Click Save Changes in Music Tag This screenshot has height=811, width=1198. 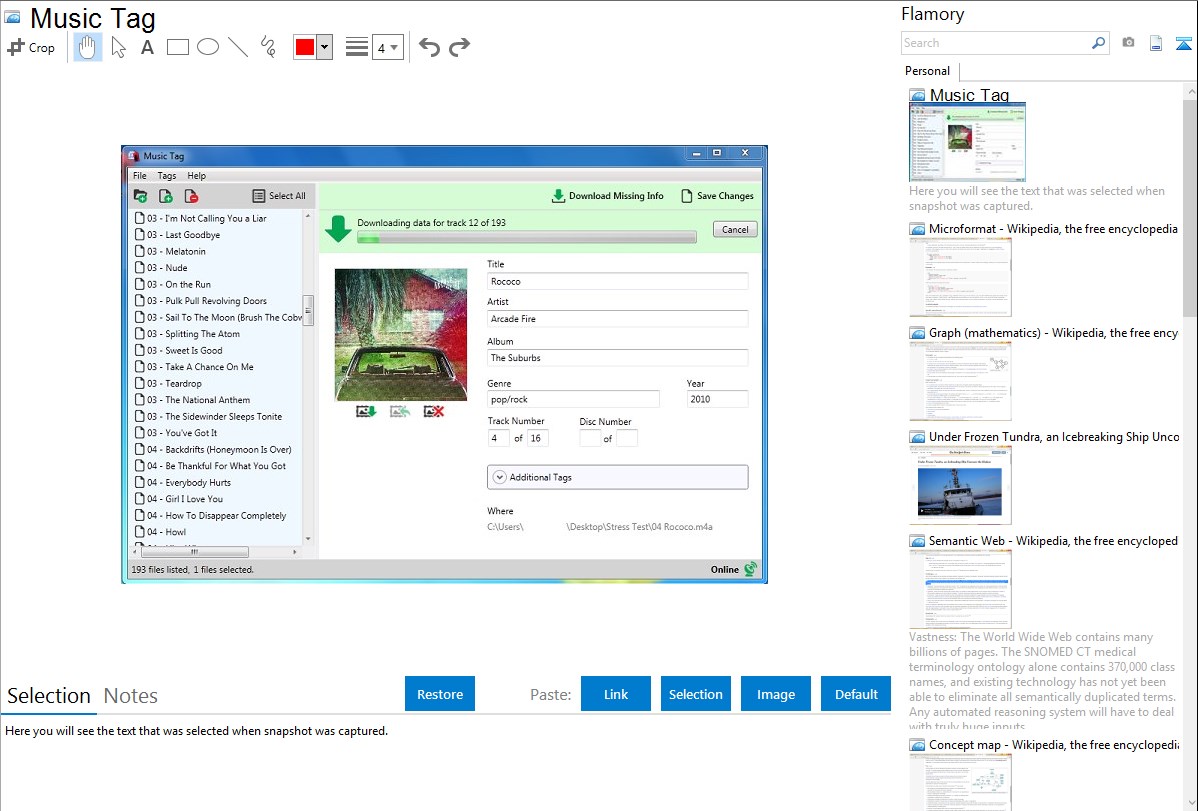717,196
